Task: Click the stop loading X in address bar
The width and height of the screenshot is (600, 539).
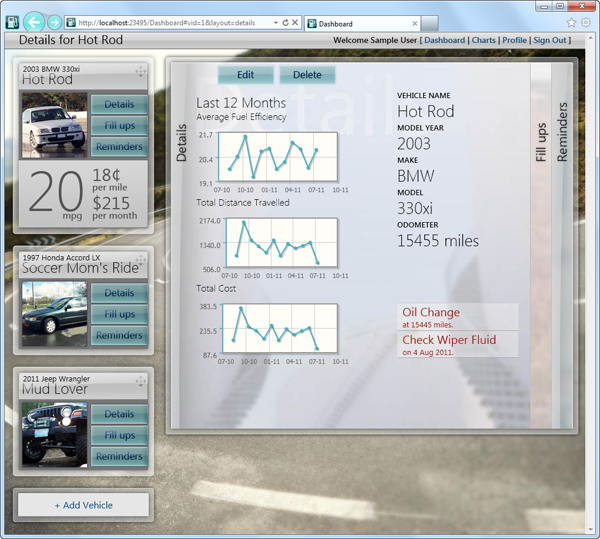Action: tap(295, 23)
